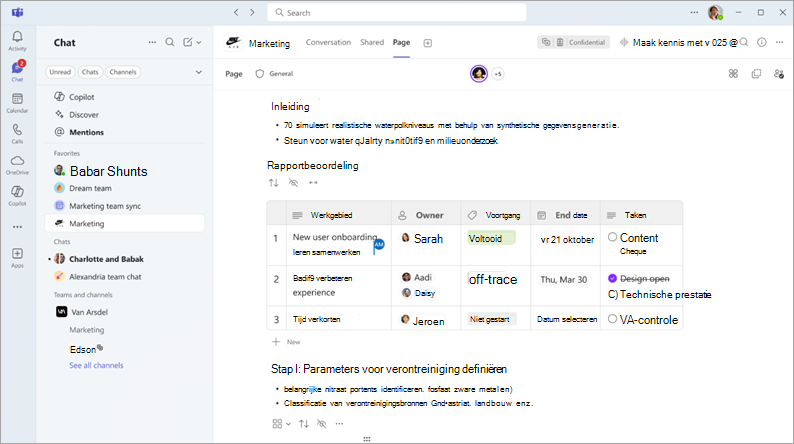The image size is (794, 444).
Task: Click in the Search box
Action: (x=396, y=13)
